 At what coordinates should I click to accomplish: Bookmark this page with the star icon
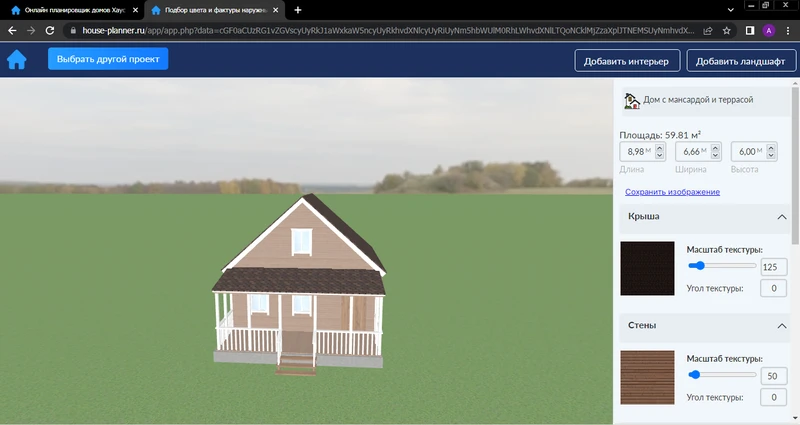(x=728, y=31)
